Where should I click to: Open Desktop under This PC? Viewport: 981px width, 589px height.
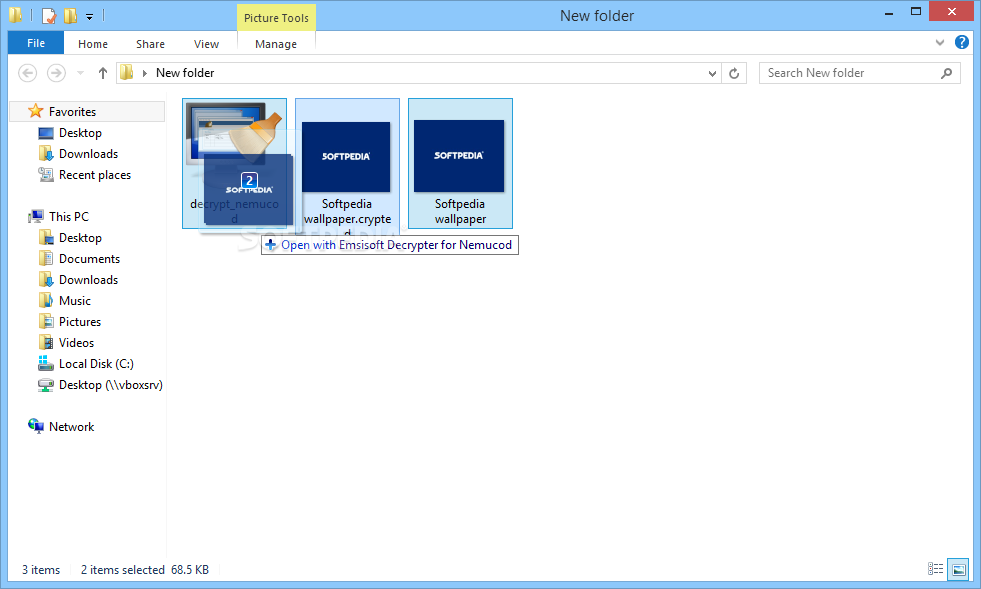tap(80, 238)
